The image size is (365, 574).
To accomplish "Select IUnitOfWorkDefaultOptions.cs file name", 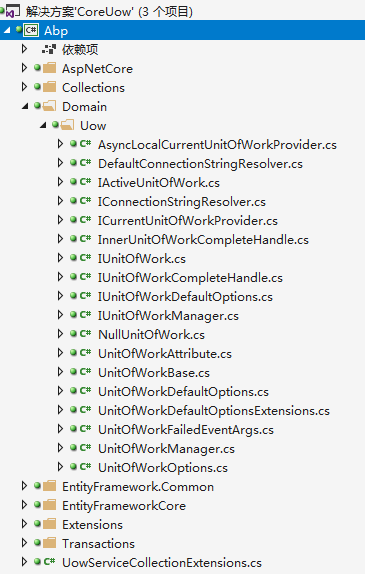I will 185,297.
